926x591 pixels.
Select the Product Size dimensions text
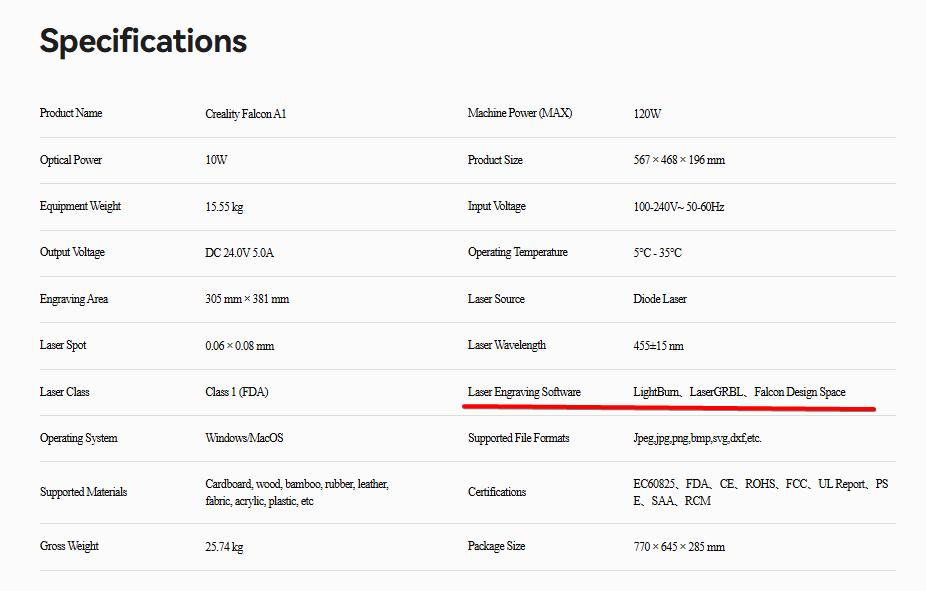click(679, 160)
